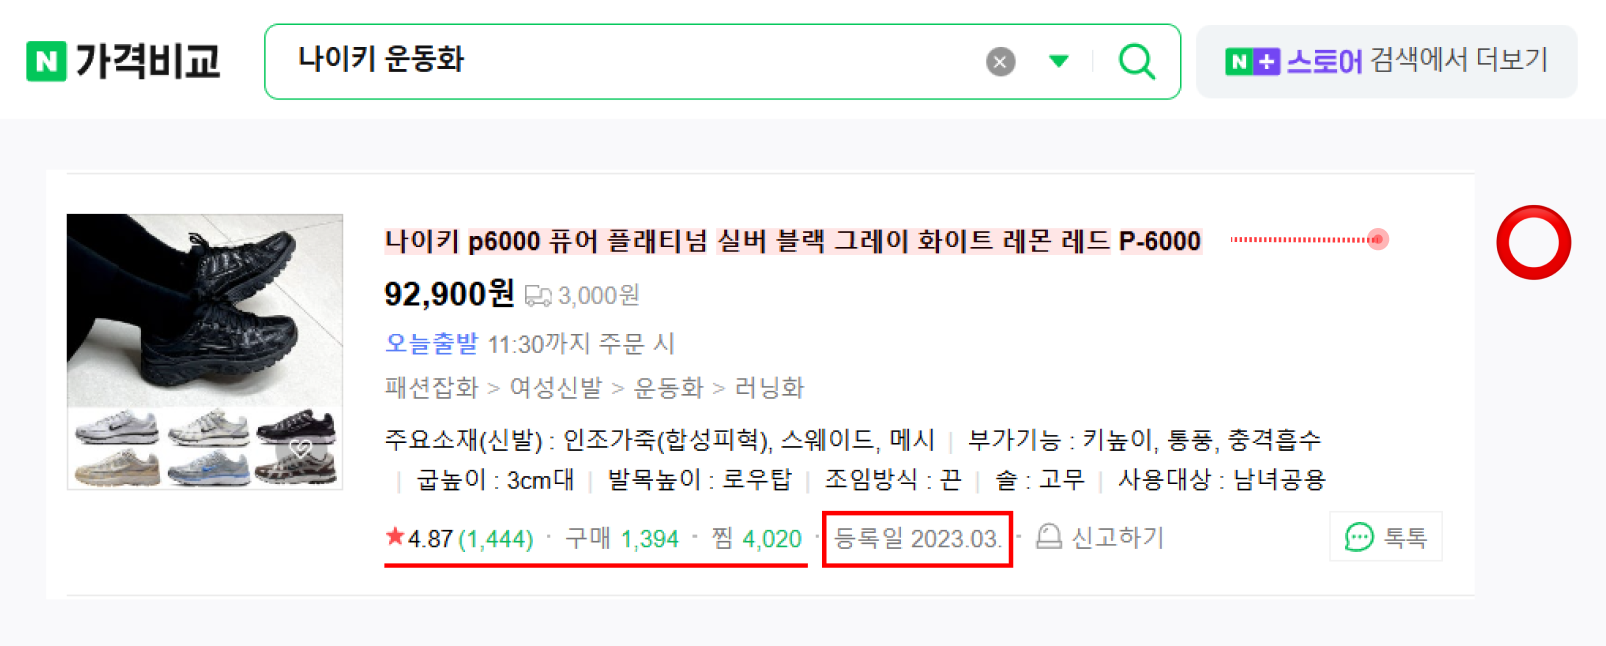Open the 4.87 star rating reviews
This screenshot has width=1606, height=646.
point(459,539)
